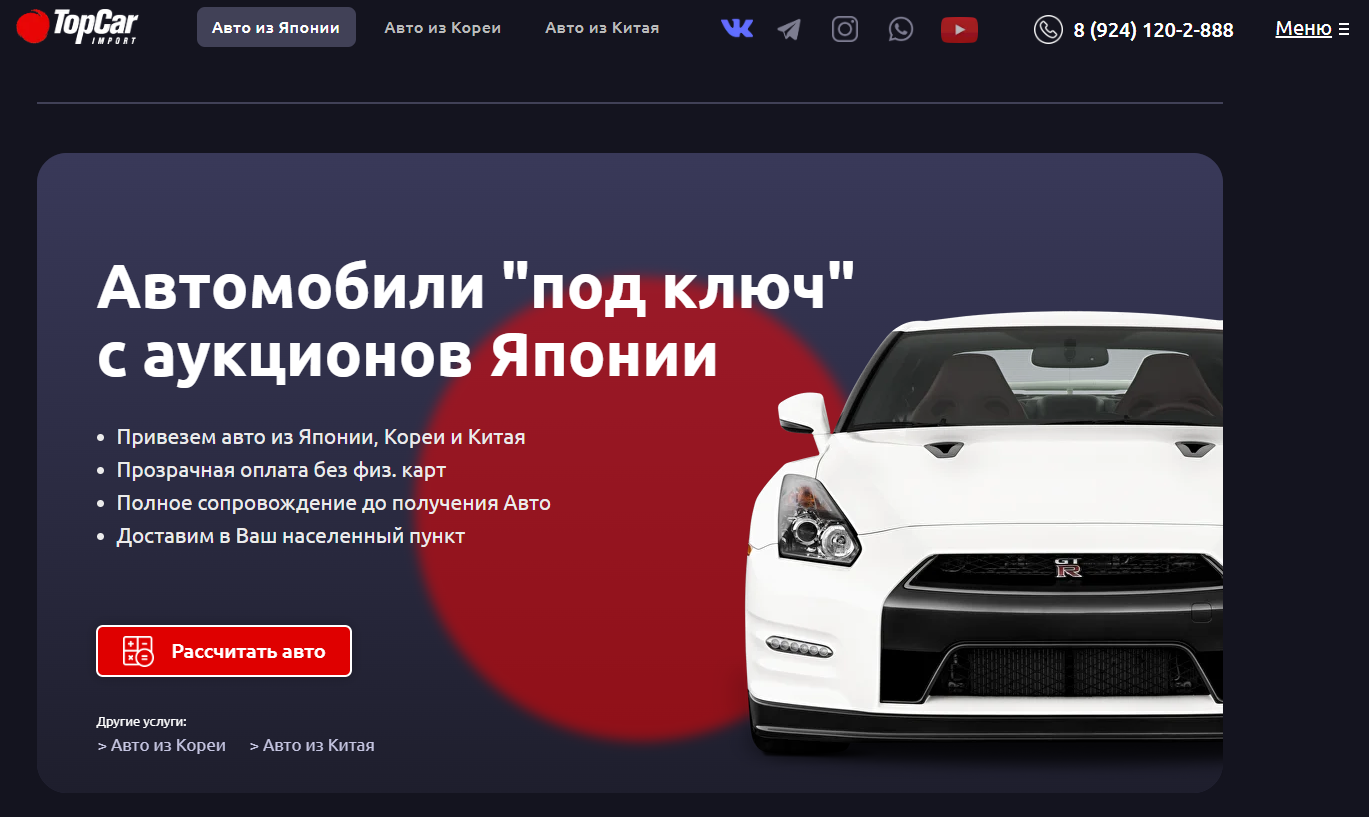Select the 'Авто из Японии' navigation tab
The image size is (1369, 817).
point(276,27)
